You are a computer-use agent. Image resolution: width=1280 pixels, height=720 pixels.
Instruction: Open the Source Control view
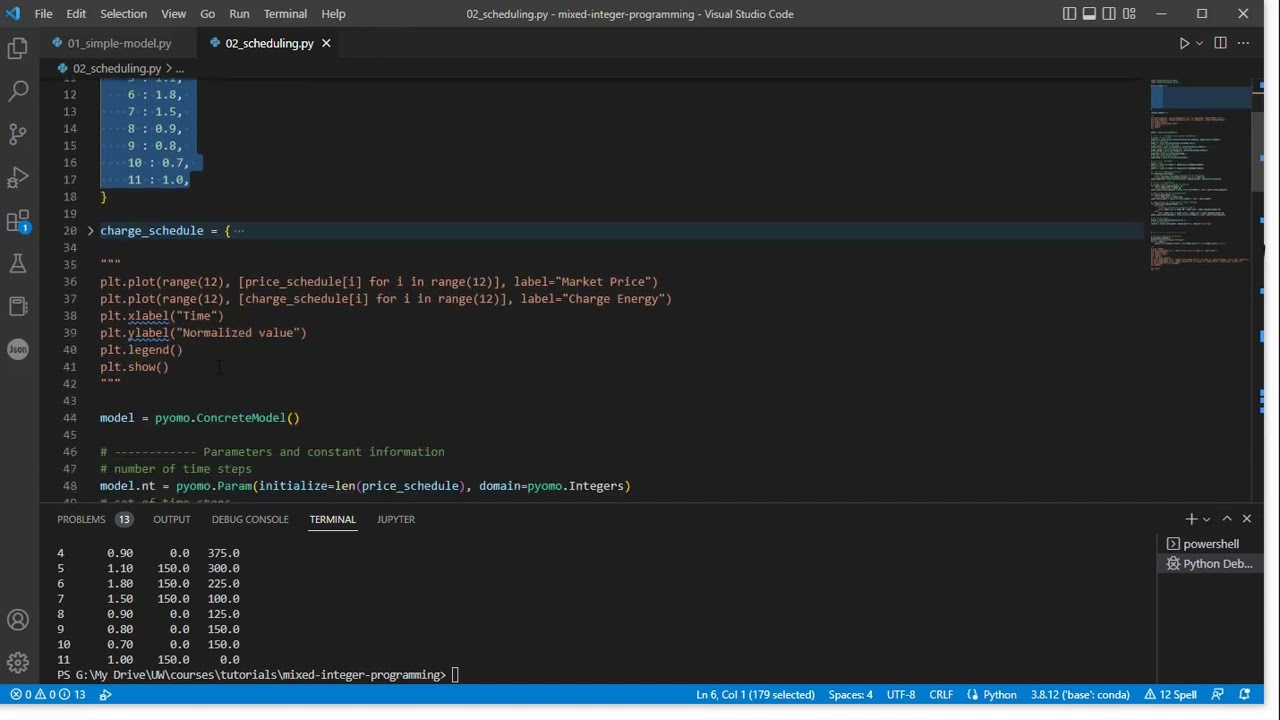pyautogui.click(x=17, y=134)
